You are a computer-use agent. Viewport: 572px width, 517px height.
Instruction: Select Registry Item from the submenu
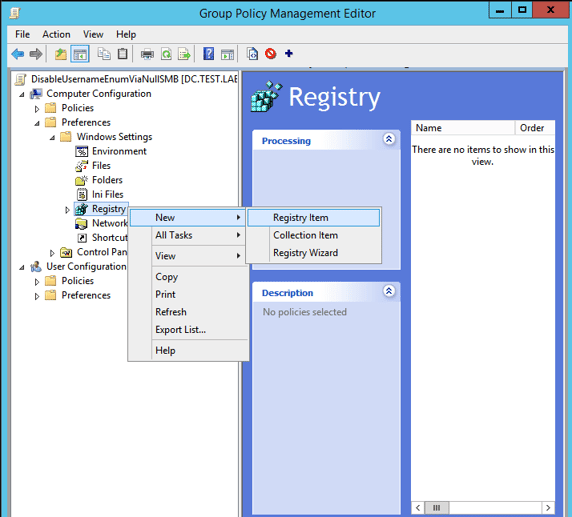click(314, 217)
